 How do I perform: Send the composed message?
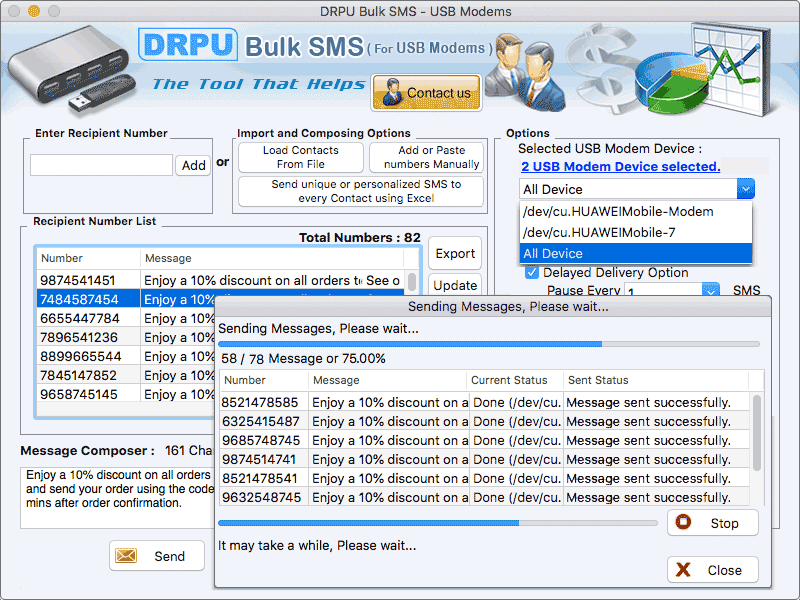click(157, 556)
